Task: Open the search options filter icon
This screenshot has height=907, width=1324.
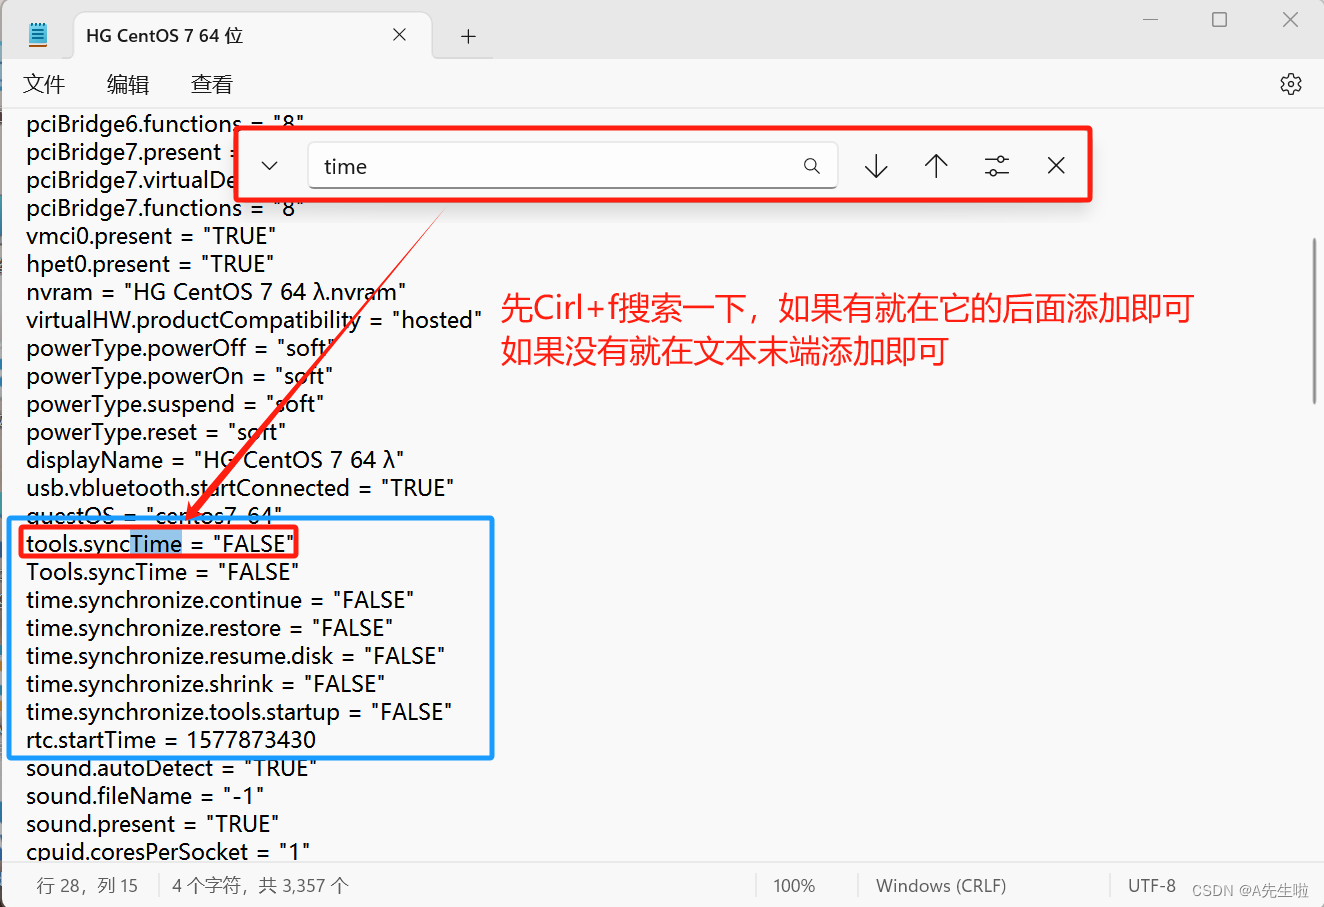Action: pyautogui.click(x=997, y=165)
